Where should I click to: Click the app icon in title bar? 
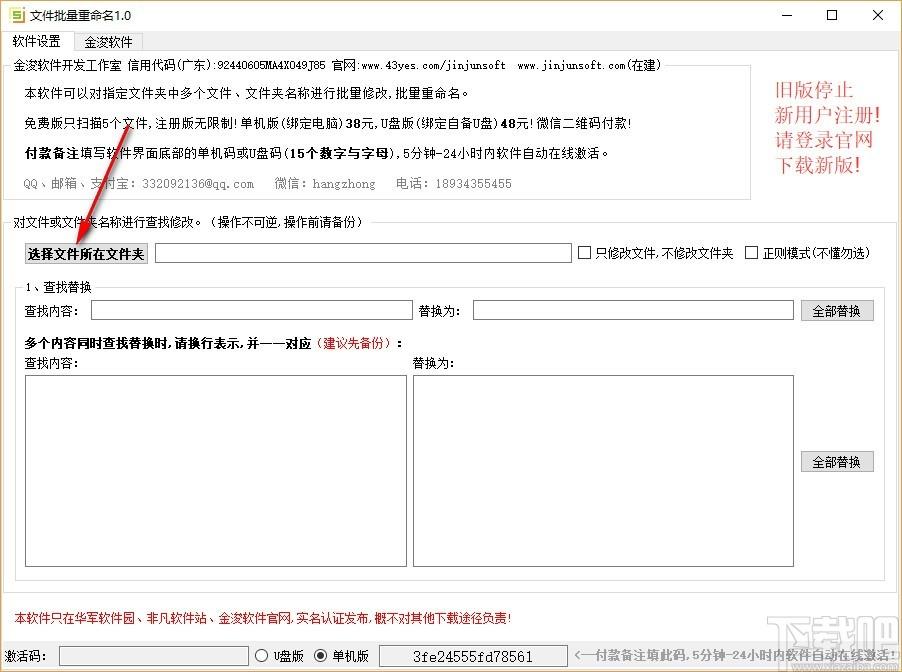(17, 15)
